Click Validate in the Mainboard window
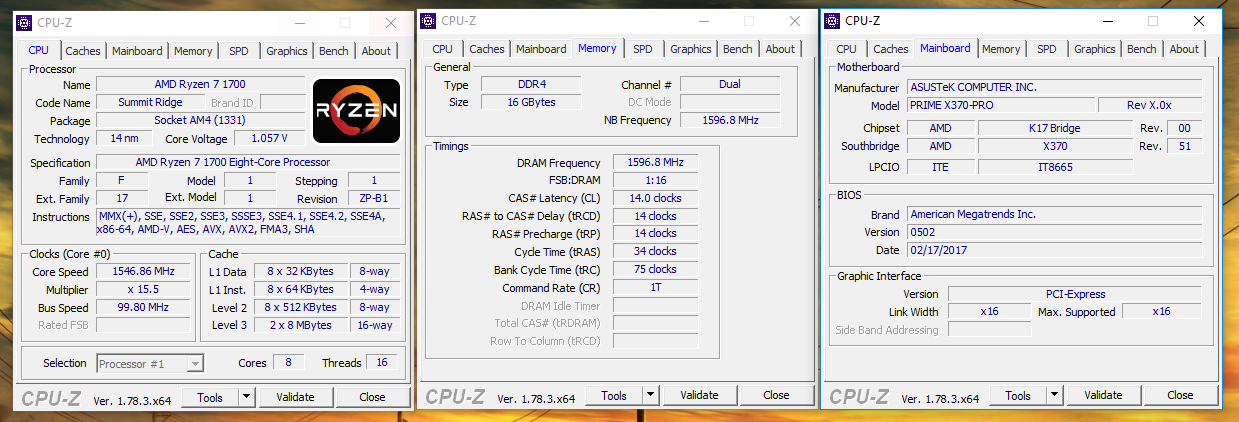The height and width of the screenshot is (422, 1239). pyautogui.click(x=1103, y=395)
